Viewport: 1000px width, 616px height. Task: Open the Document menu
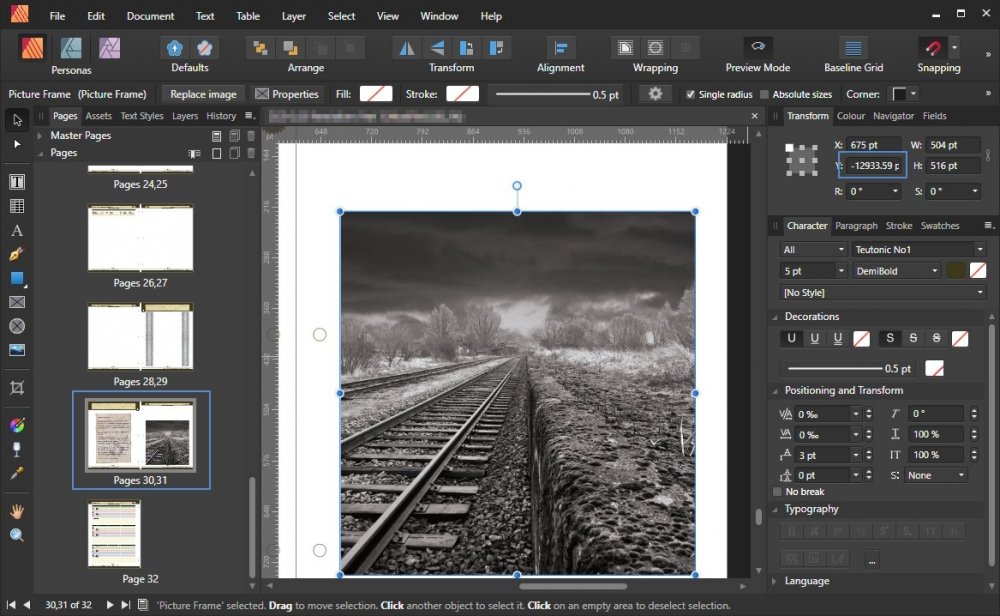pyautogui.click(x=150, y=16)
